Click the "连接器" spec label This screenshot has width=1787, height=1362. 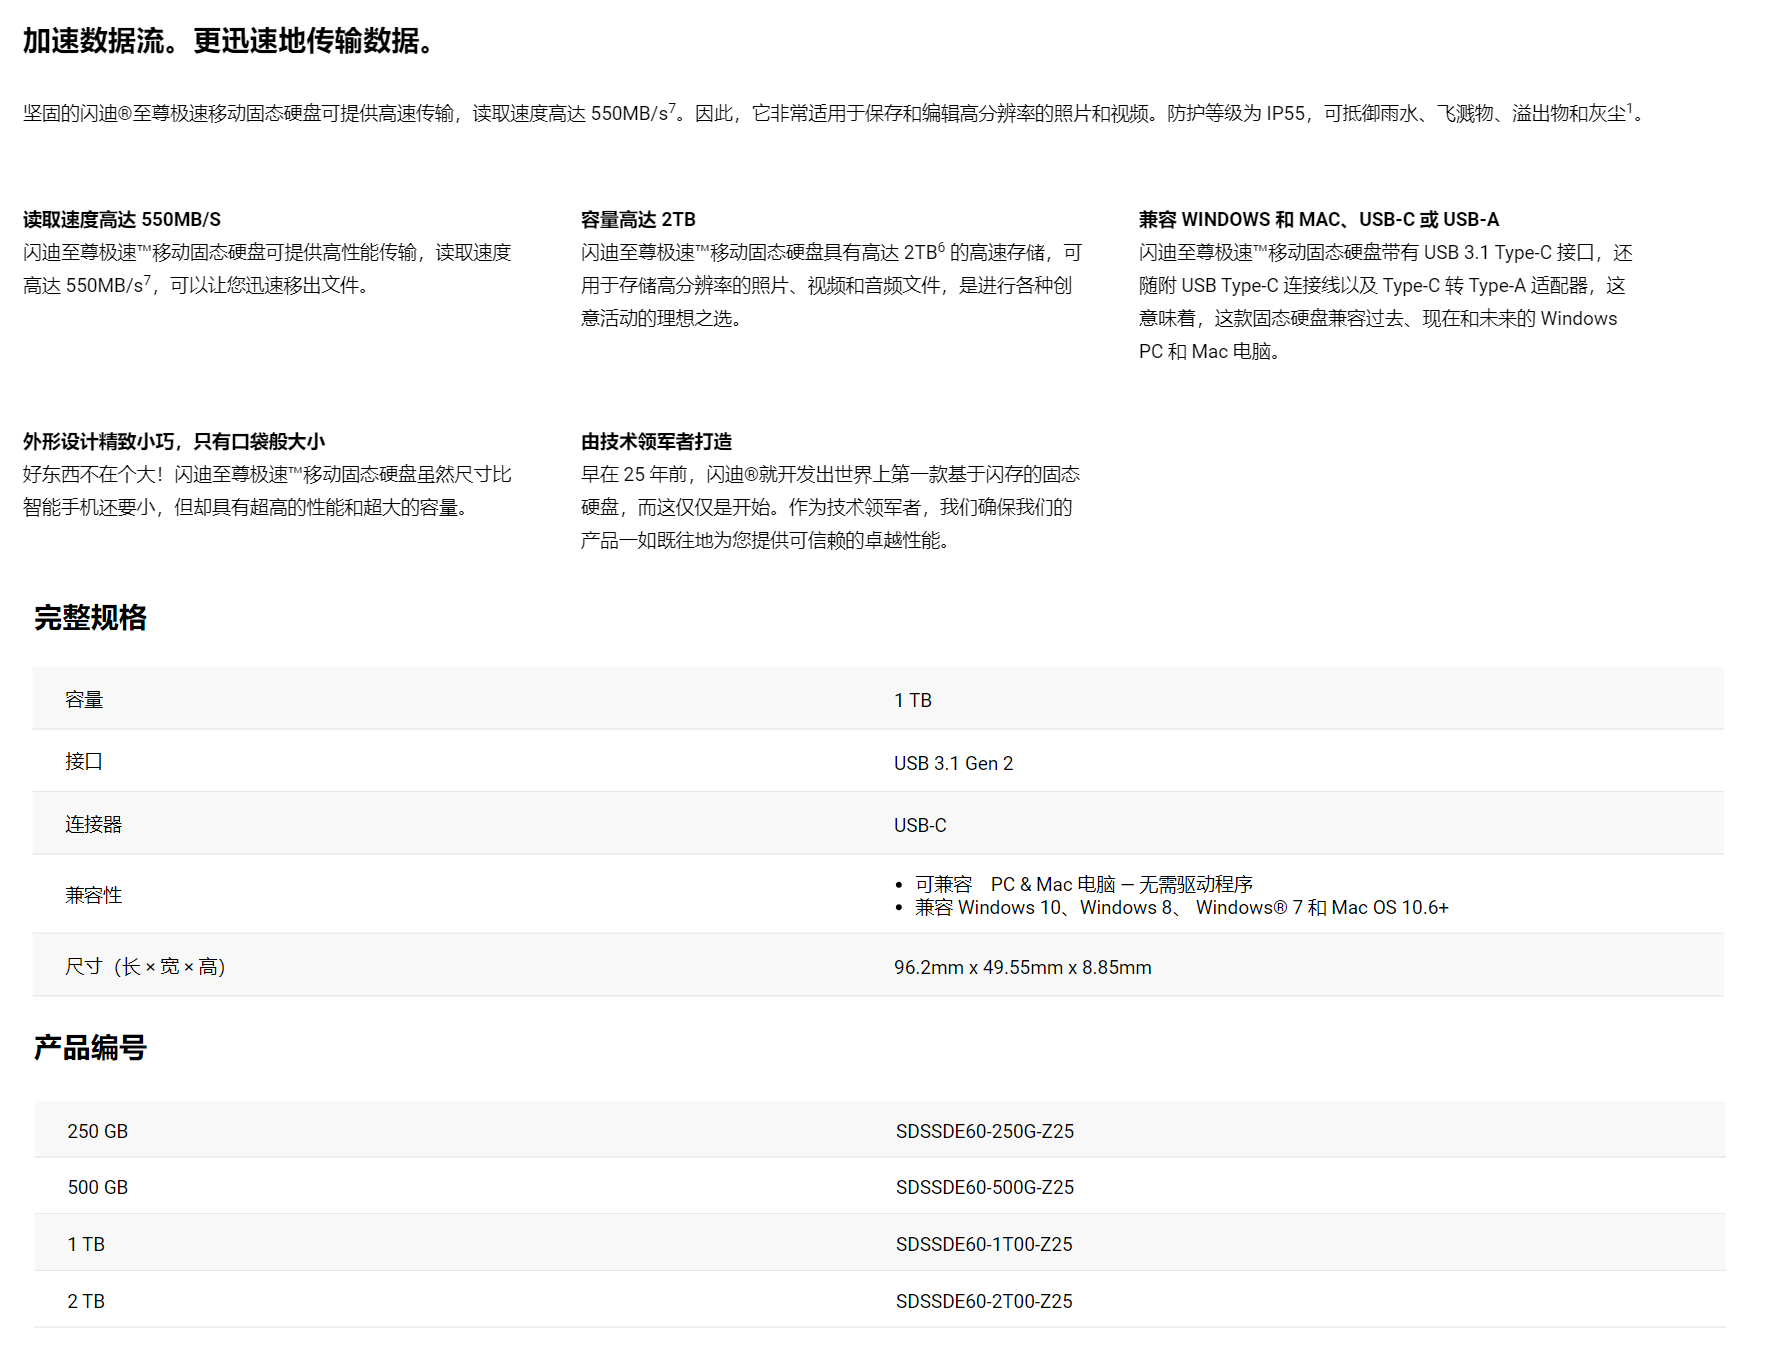click(93, 825)
